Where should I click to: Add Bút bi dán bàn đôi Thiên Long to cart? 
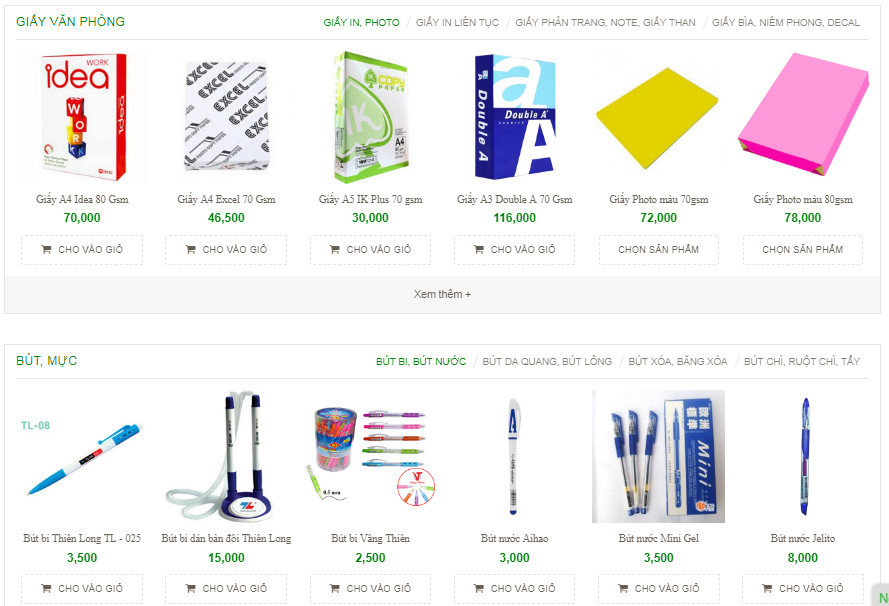[226, 588]
